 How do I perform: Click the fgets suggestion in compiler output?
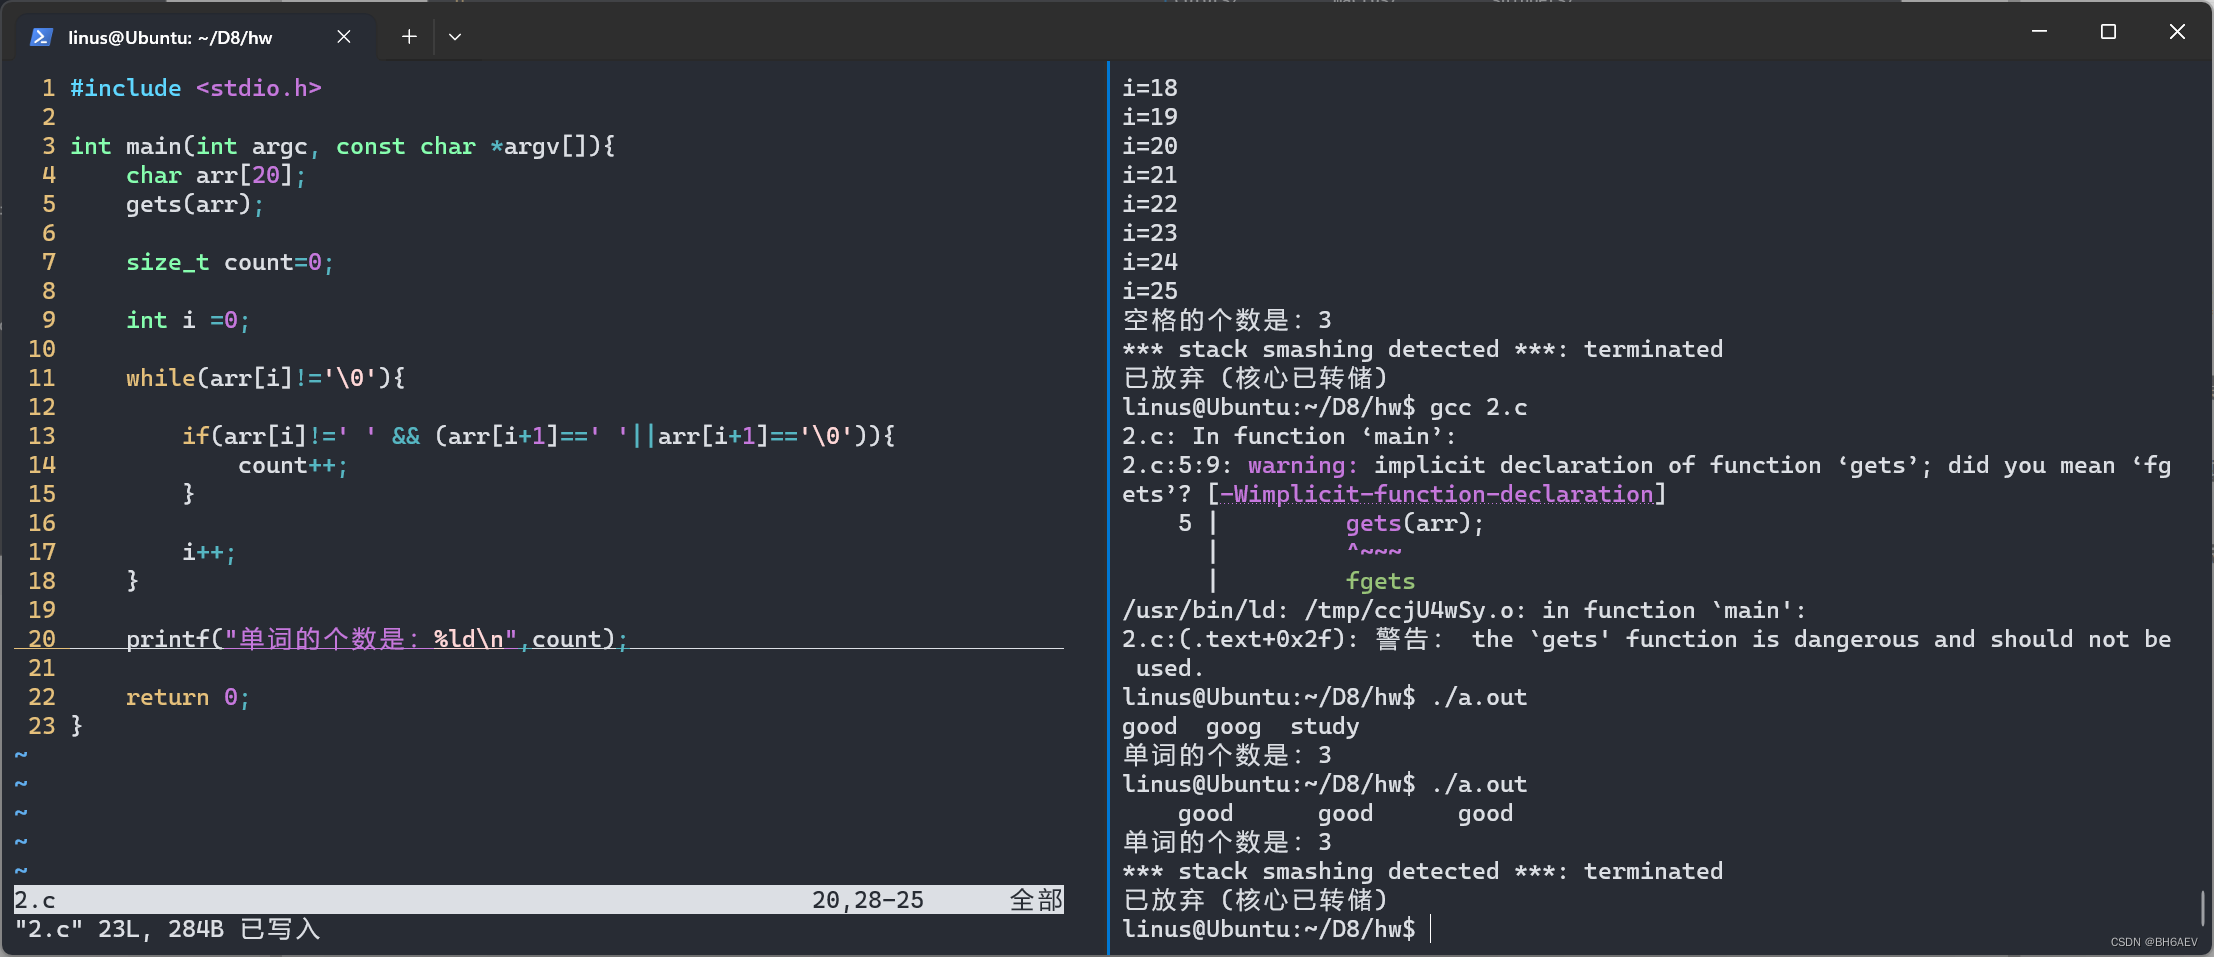[x=1380, y=581]
